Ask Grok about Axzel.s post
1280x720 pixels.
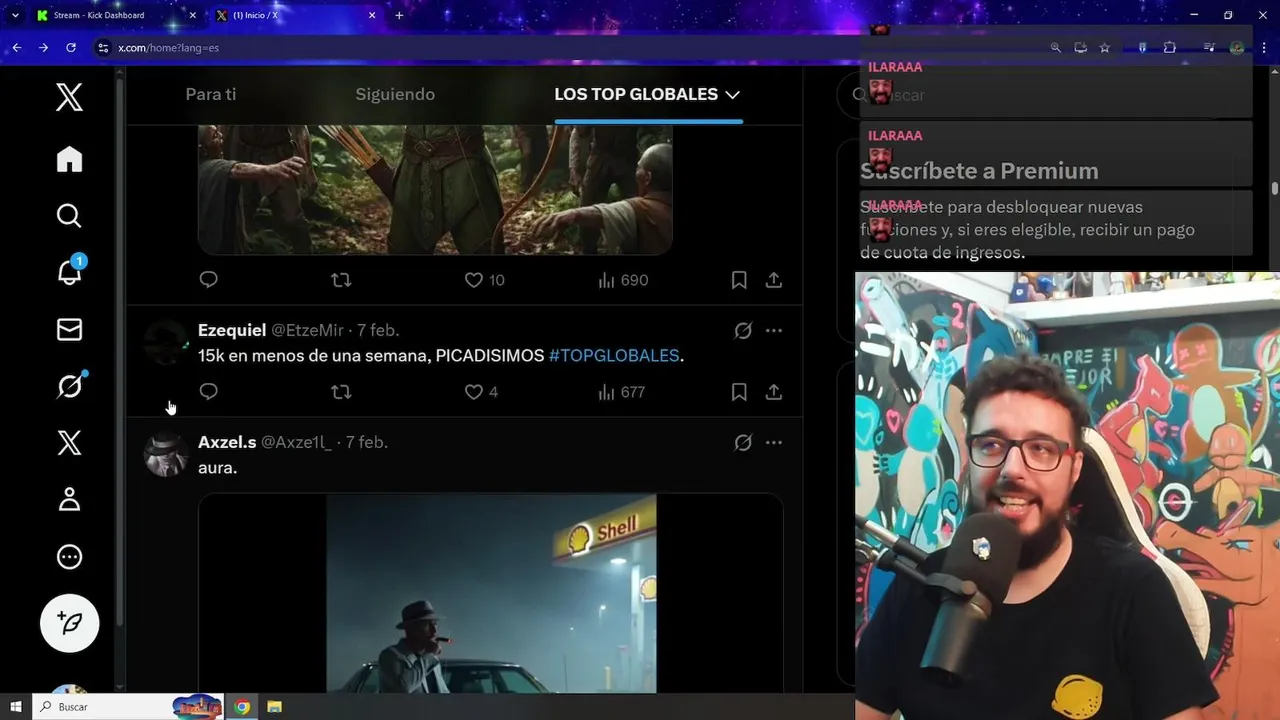tap(743, 442)
